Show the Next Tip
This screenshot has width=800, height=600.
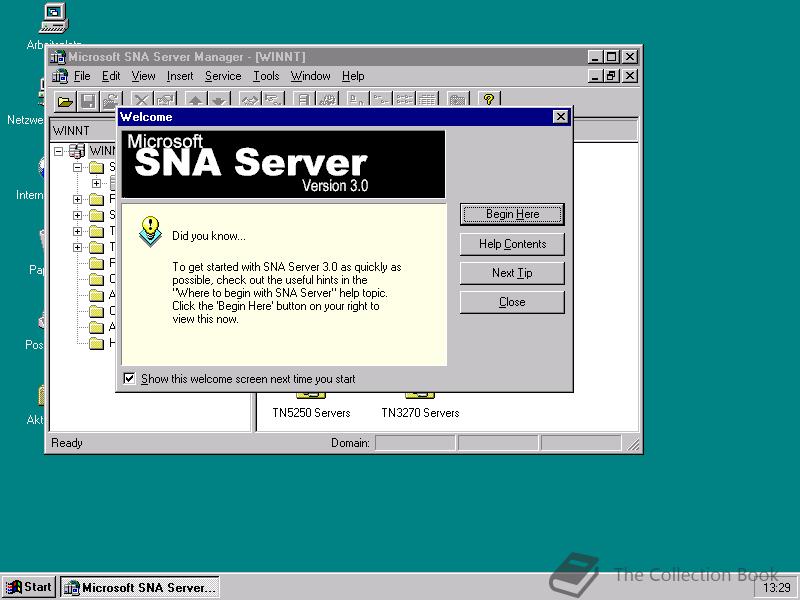click(x=512, y=273)
